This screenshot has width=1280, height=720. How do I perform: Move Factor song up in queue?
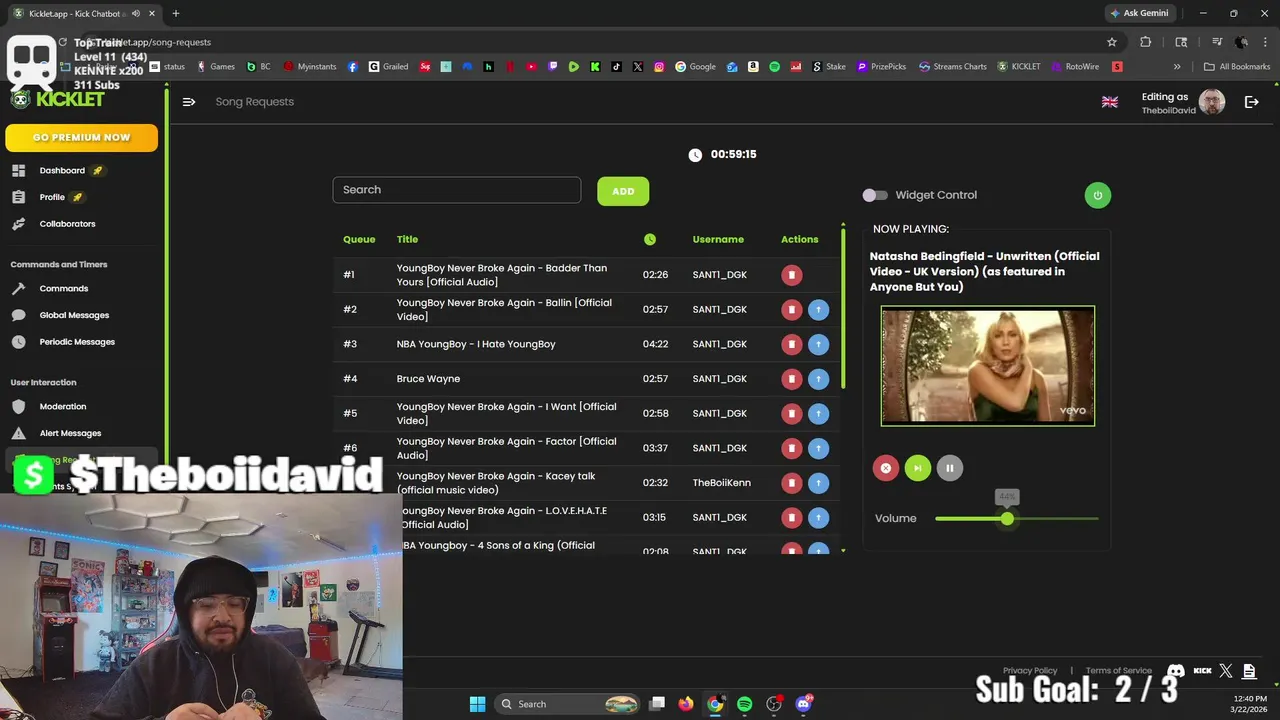tap(818, 448)
